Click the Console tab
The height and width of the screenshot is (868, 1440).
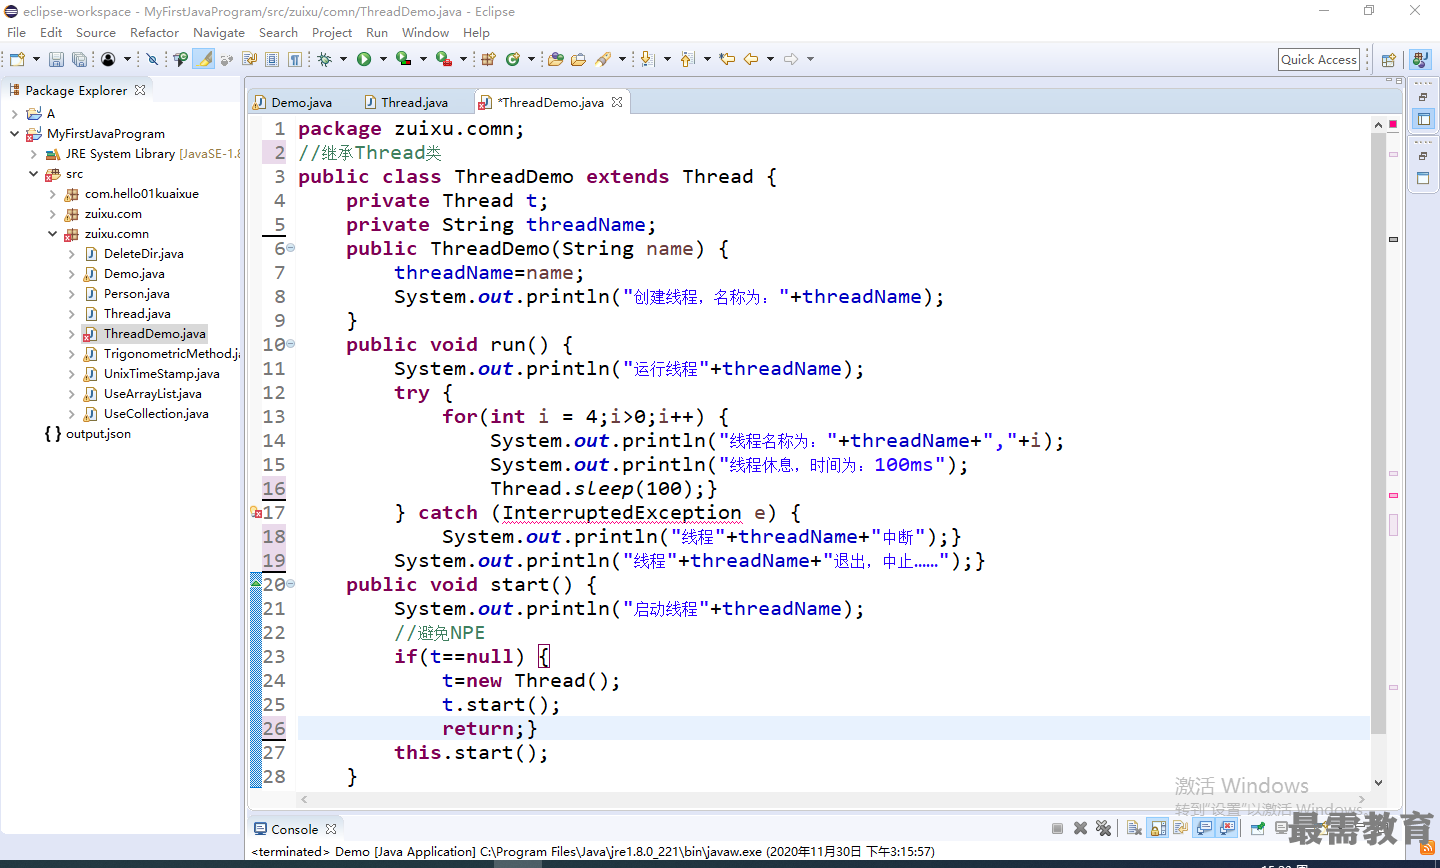[x=294, y=829]
